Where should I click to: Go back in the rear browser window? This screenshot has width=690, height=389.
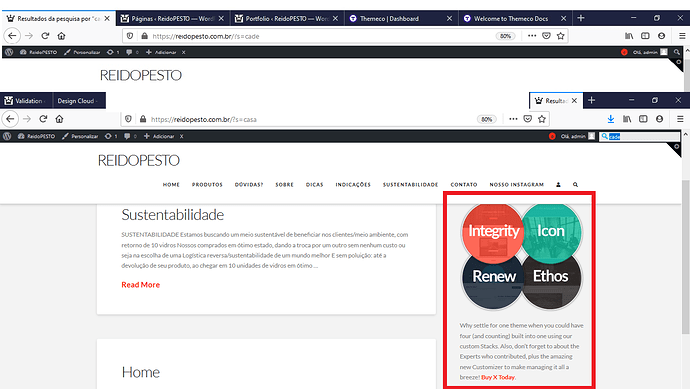click(x=12, y=36)
